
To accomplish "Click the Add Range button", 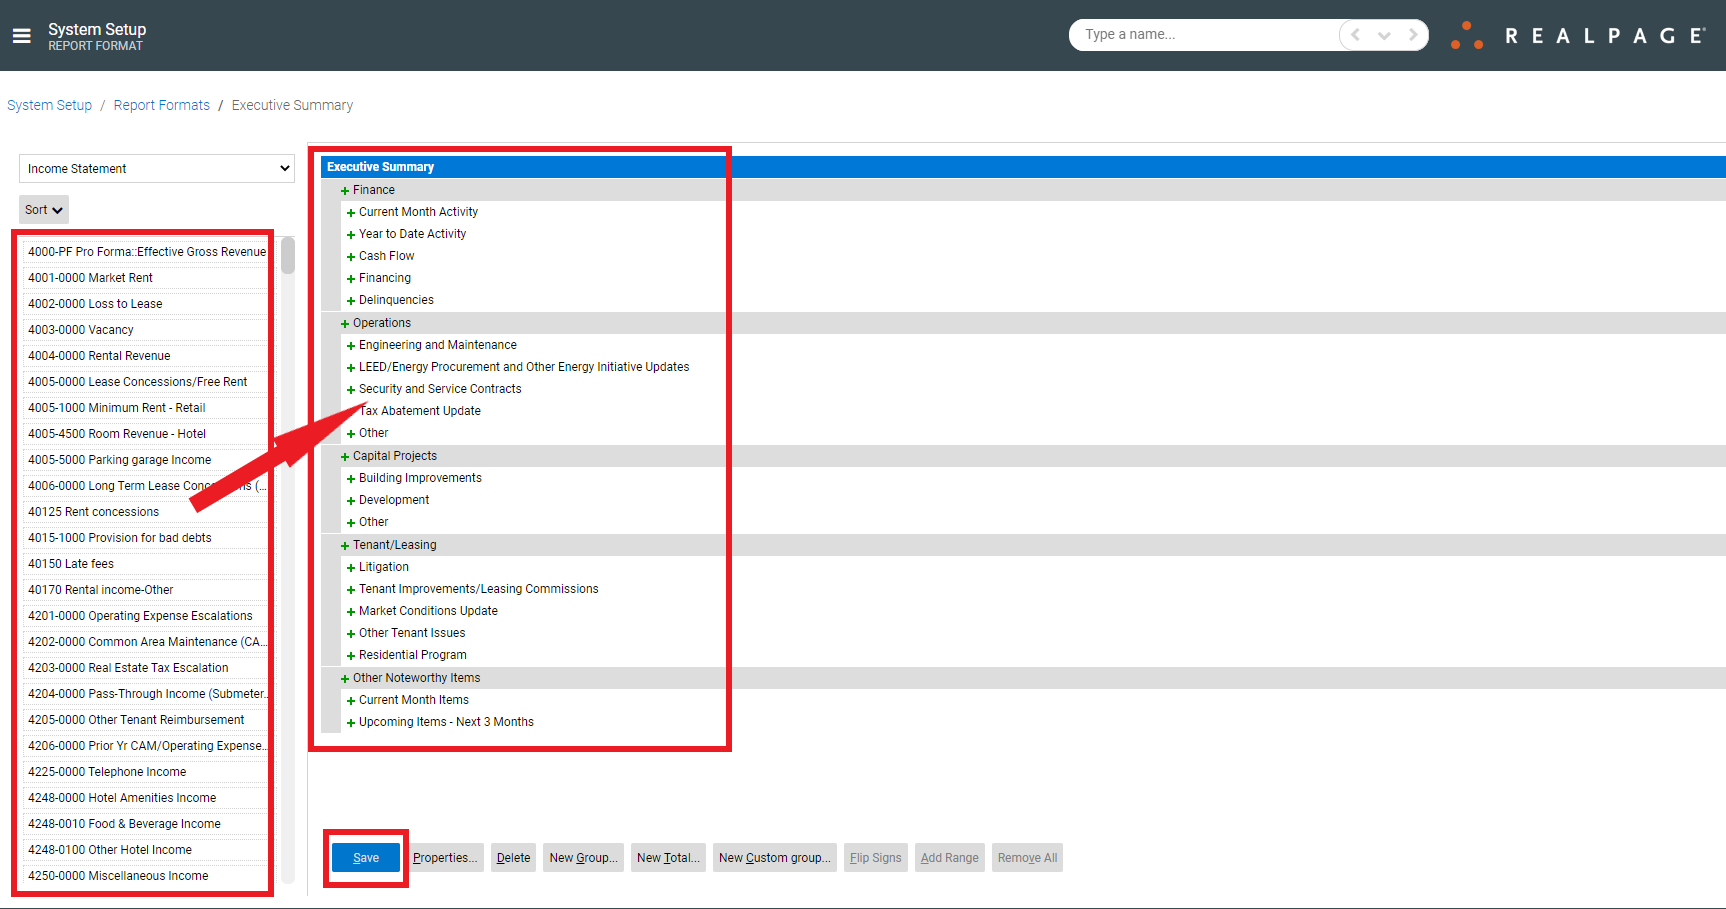I will pos(950,858).
